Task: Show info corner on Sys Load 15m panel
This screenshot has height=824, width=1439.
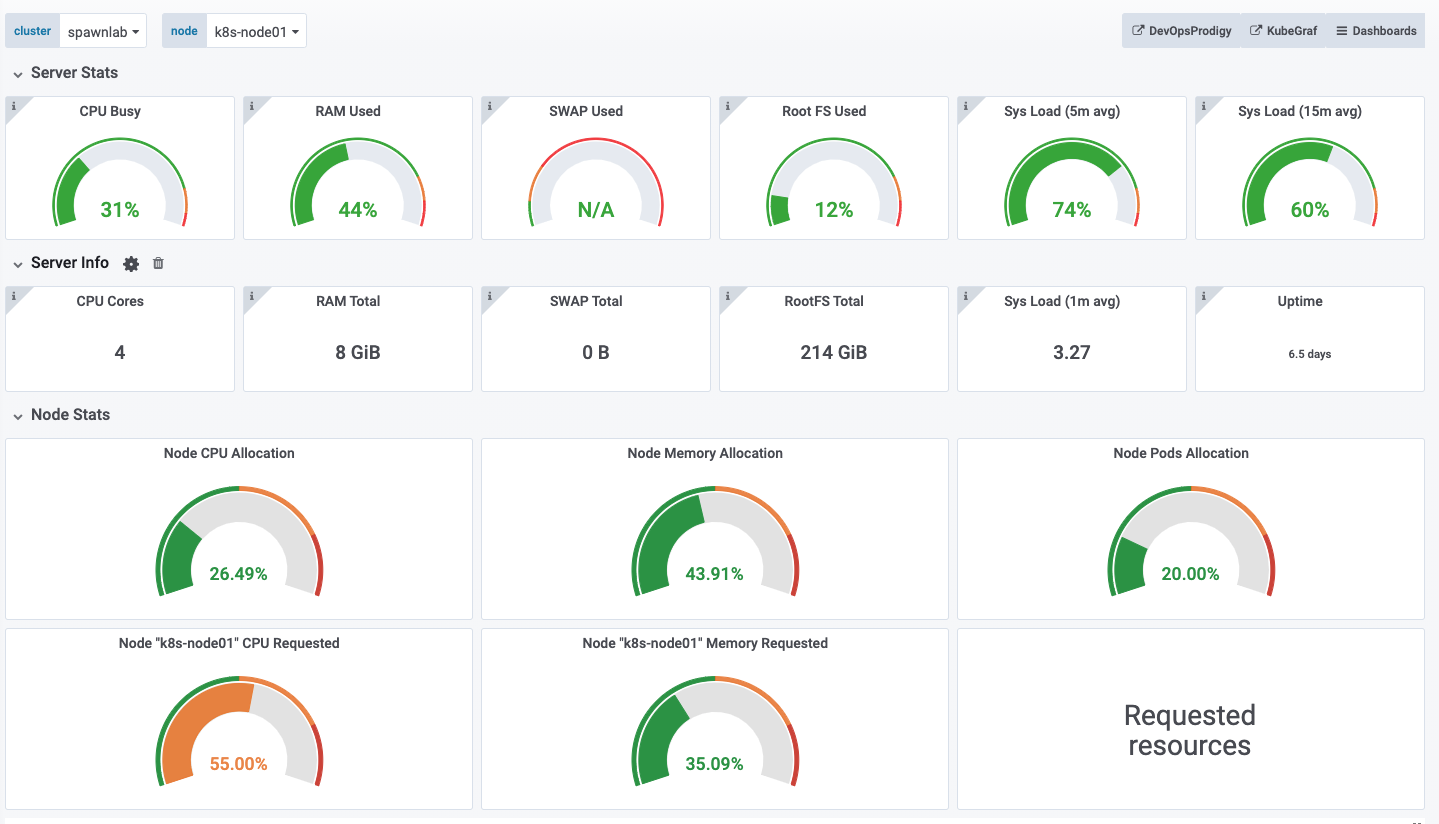Action: (1203, 105)
